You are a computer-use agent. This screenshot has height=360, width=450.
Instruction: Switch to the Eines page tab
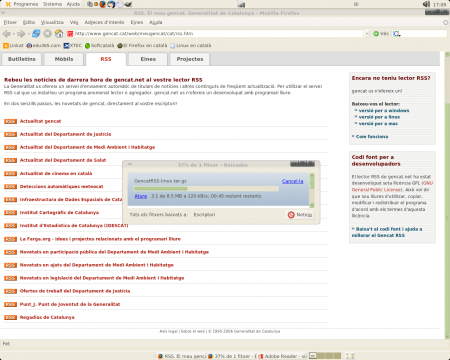tap(148, 59)
